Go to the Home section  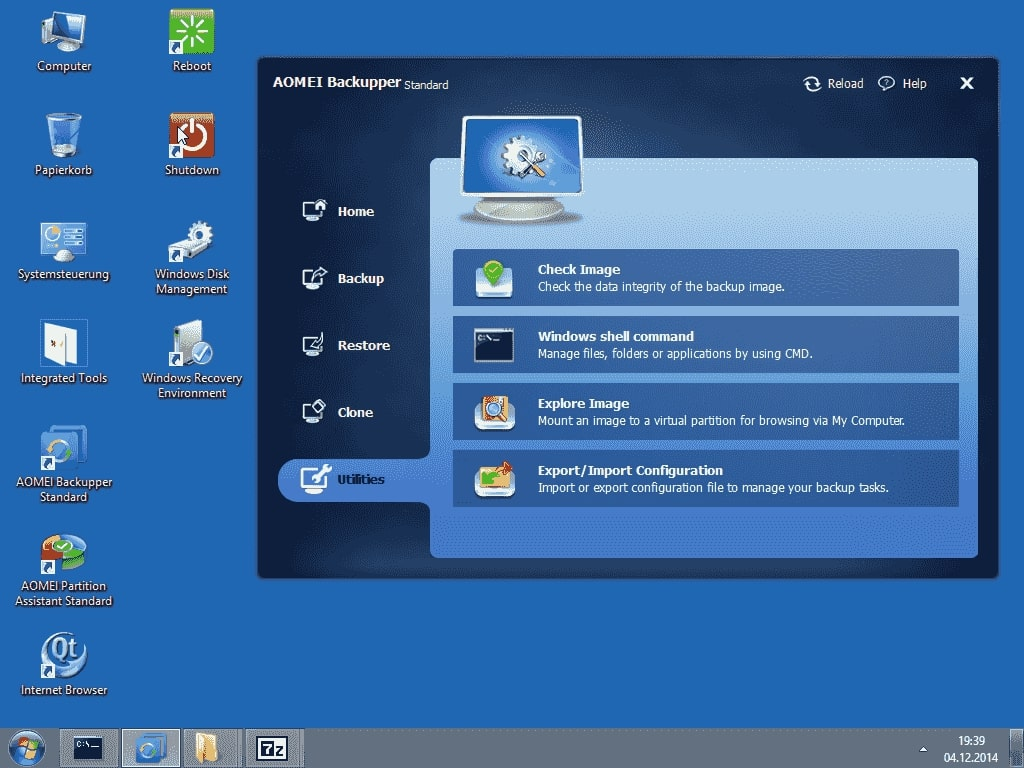point(338,211)
